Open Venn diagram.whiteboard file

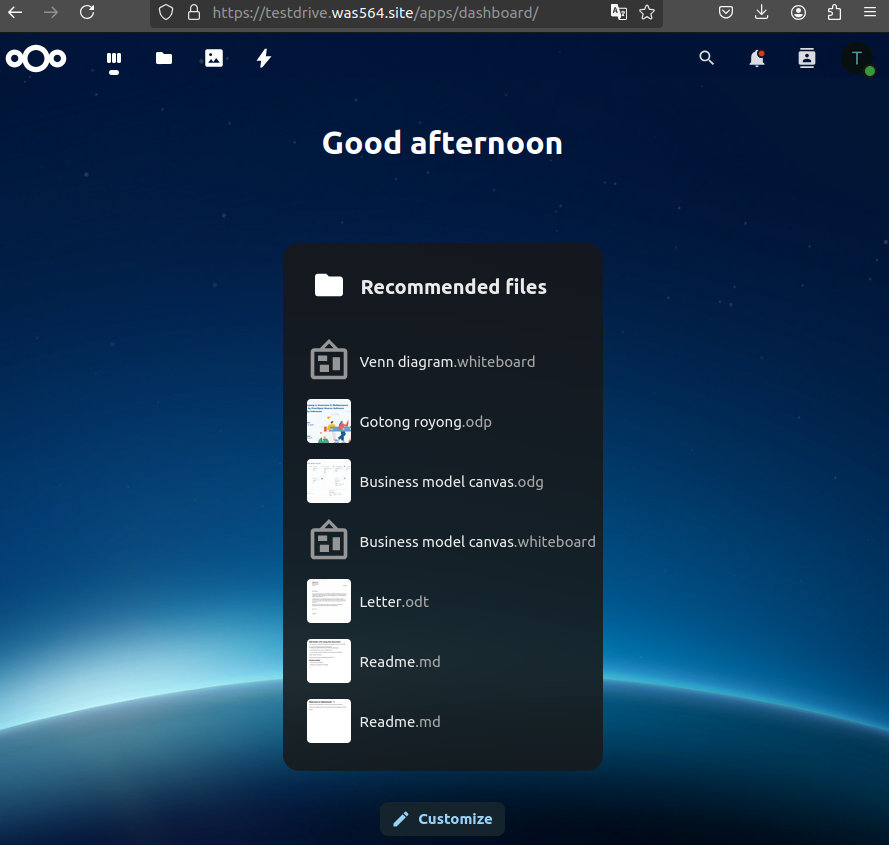click(x=443, y=361)
